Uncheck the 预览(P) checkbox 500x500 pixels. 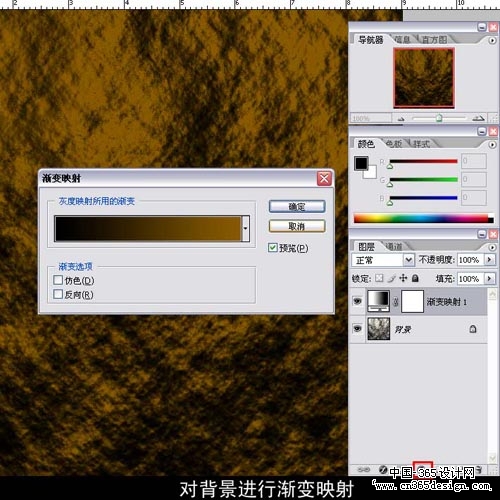coord(273,248)
